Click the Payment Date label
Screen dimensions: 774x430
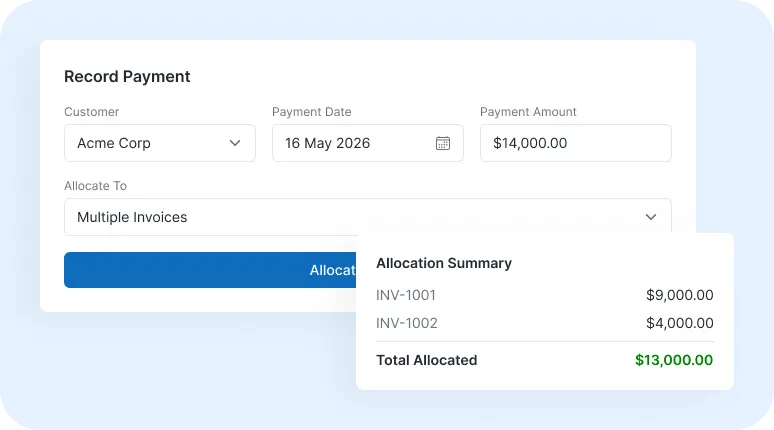pos(311,112)
